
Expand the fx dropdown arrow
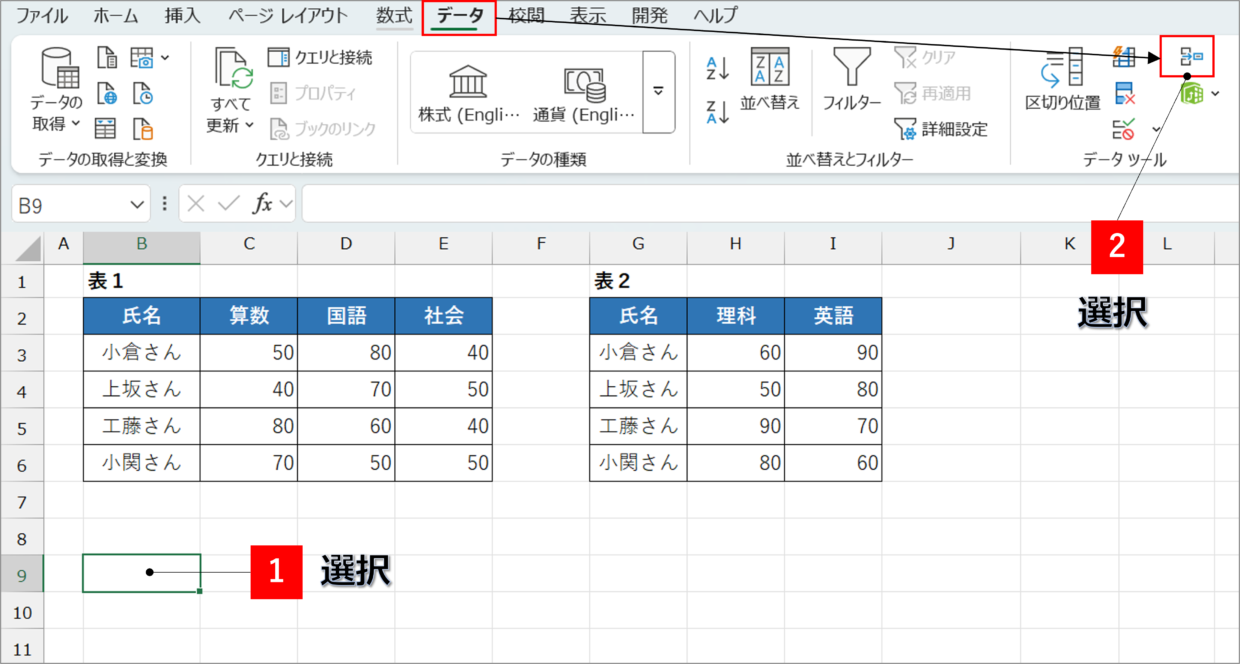click(287, 204)
